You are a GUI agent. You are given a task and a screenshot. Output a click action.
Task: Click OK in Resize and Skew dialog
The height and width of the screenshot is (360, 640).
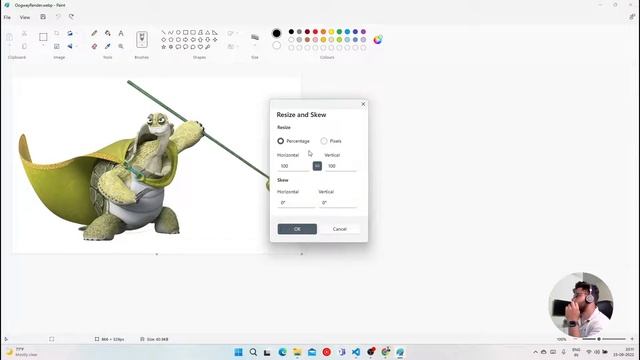pos(297,229)
